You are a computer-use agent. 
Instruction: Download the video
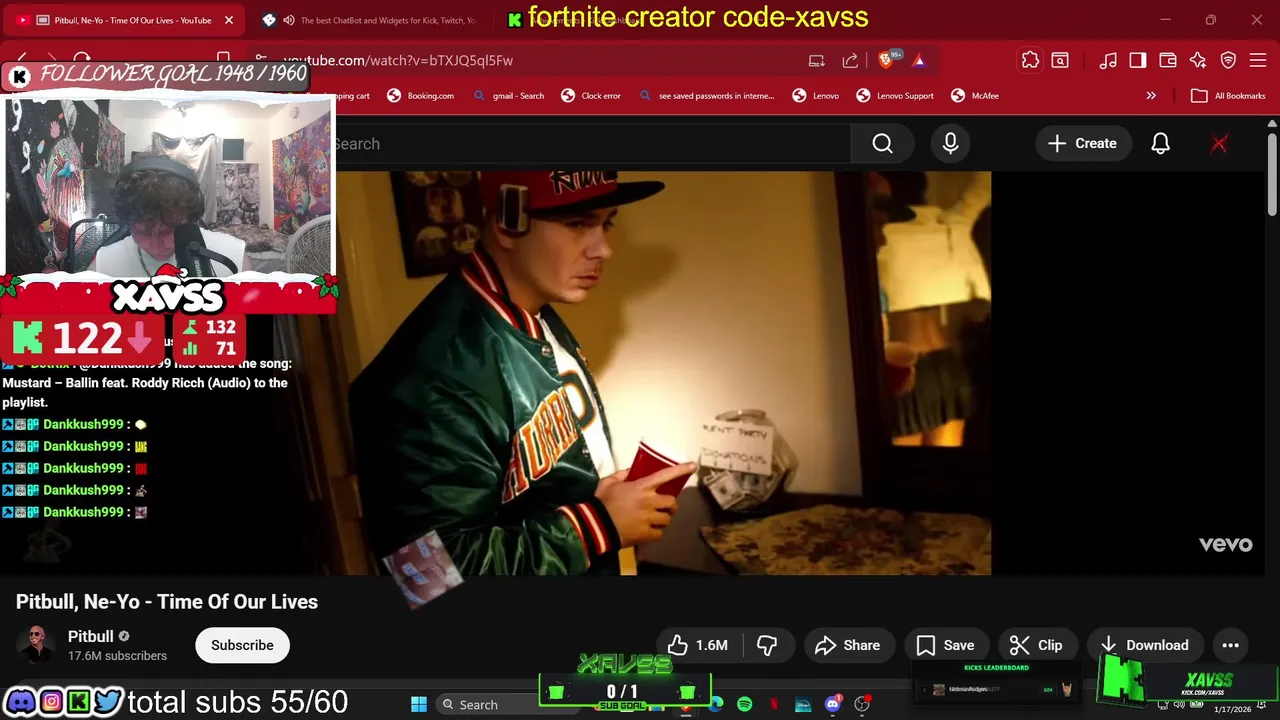coord(1144,645)
